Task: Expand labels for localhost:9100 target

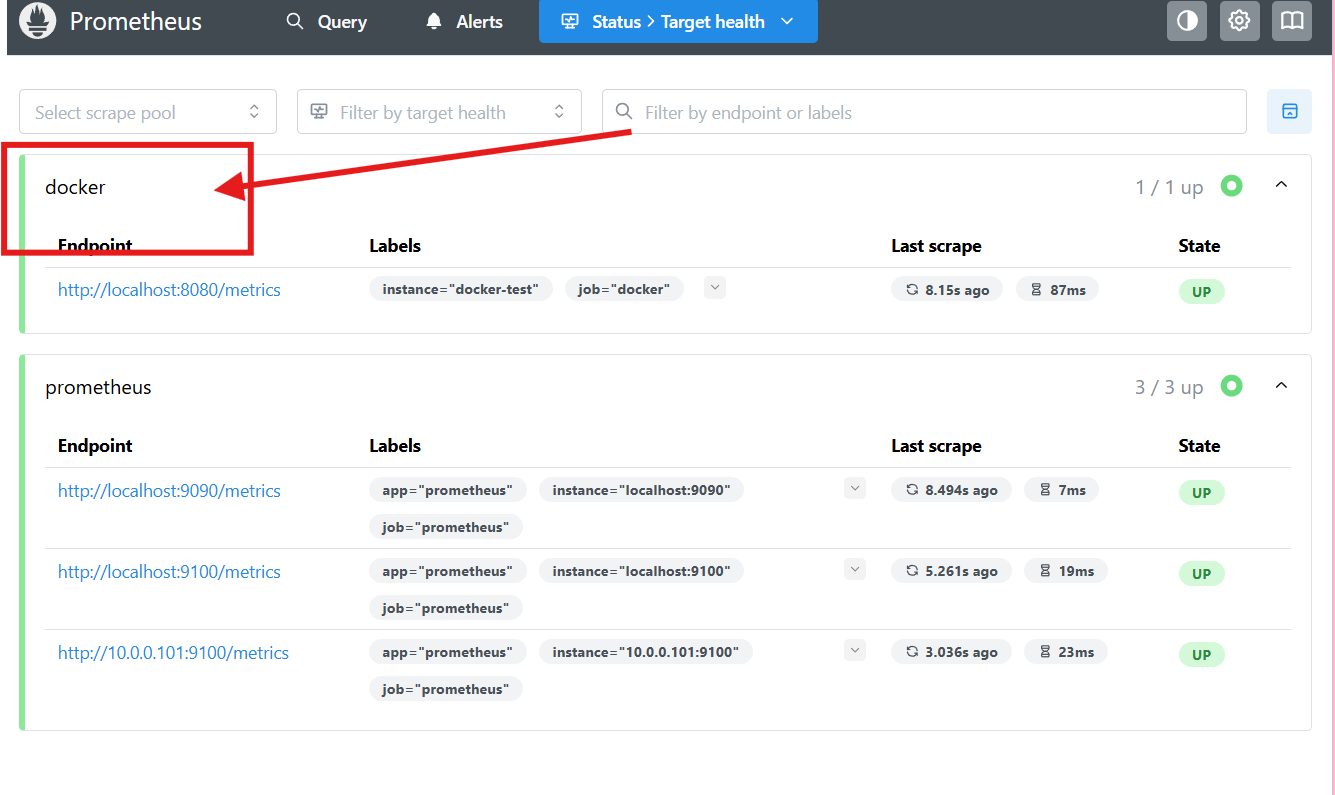Action: click(x=855, y=569)
